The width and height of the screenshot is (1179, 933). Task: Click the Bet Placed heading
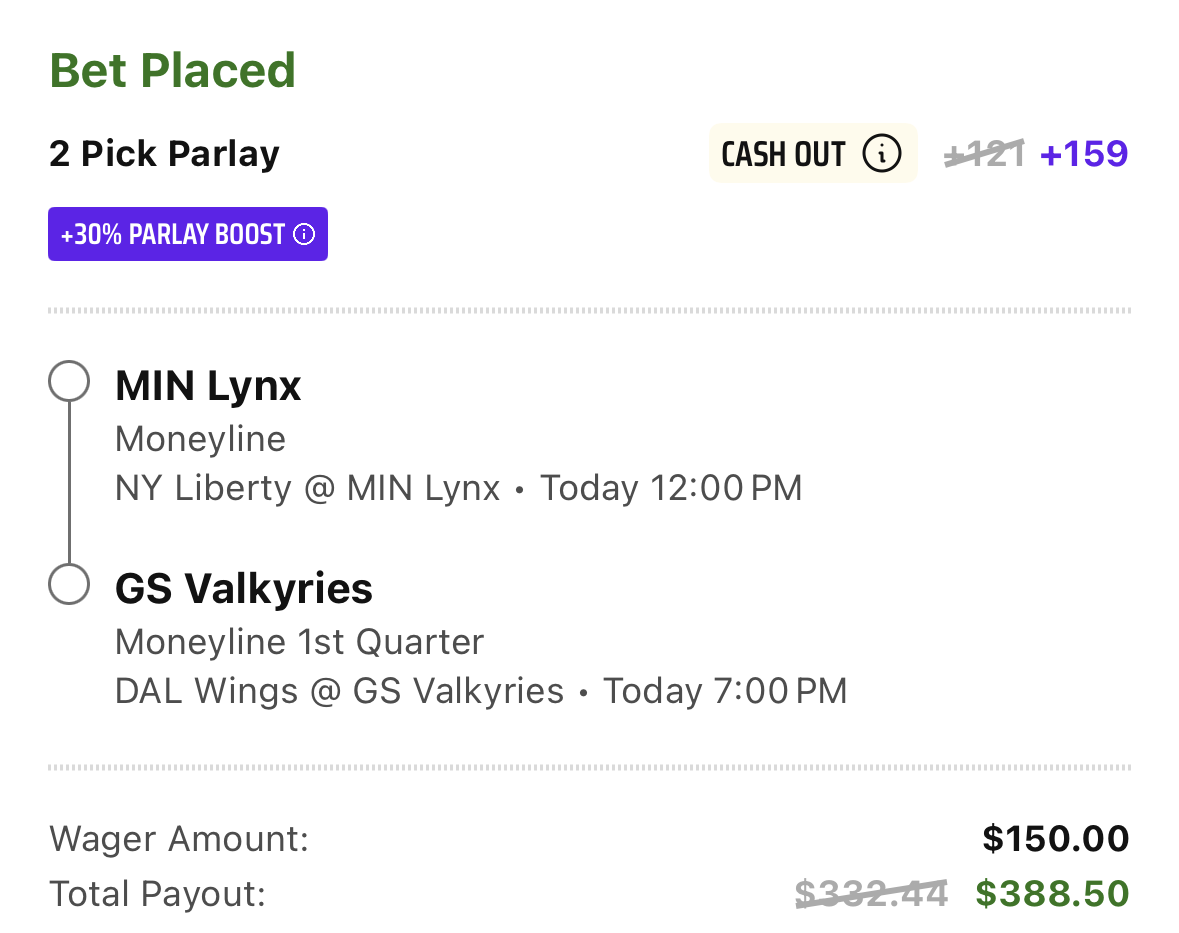point(172,71)
